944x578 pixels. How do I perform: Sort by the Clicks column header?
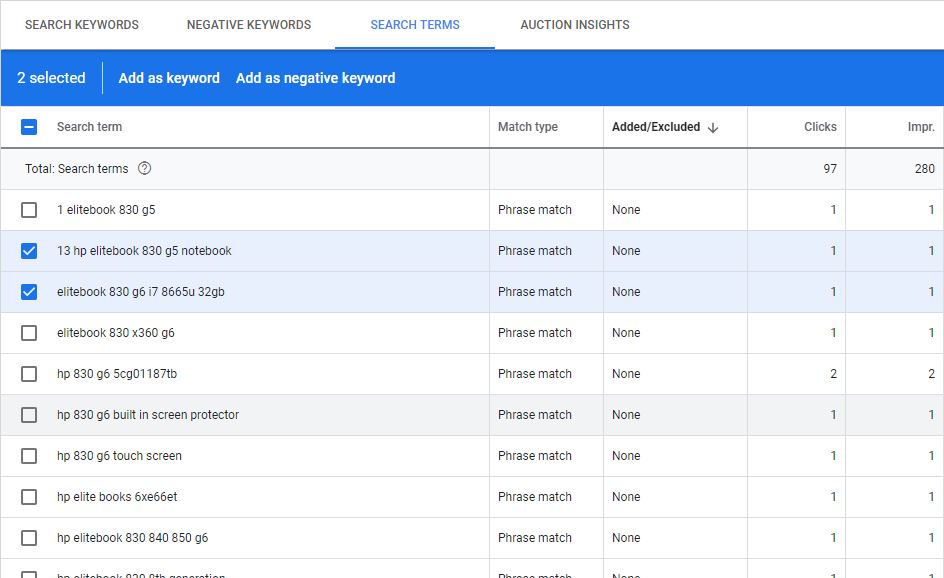click(x=820, y=127)
